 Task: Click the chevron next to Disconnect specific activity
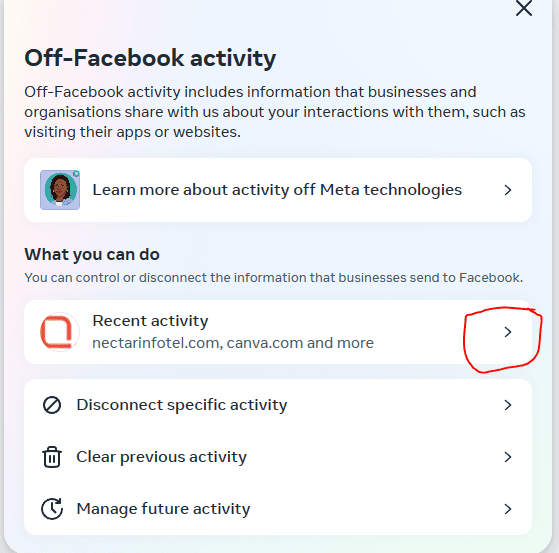point(508,405)
